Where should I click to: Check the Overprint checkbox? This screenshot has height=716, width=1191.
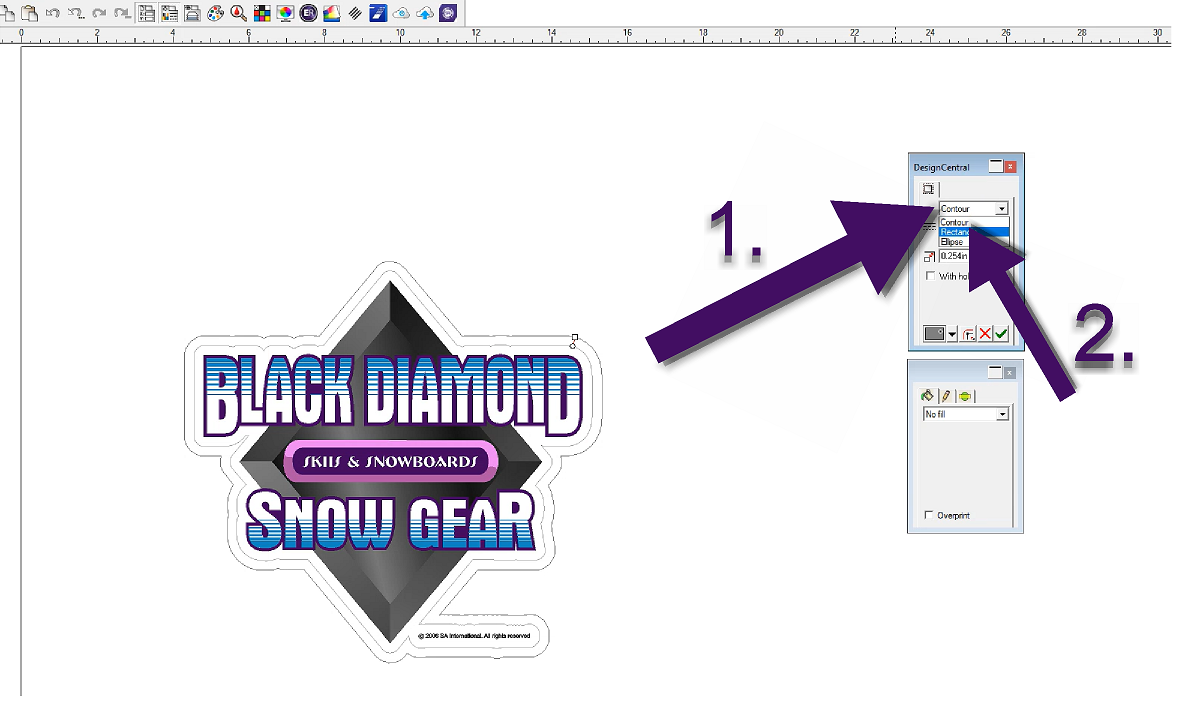point(929,516)
